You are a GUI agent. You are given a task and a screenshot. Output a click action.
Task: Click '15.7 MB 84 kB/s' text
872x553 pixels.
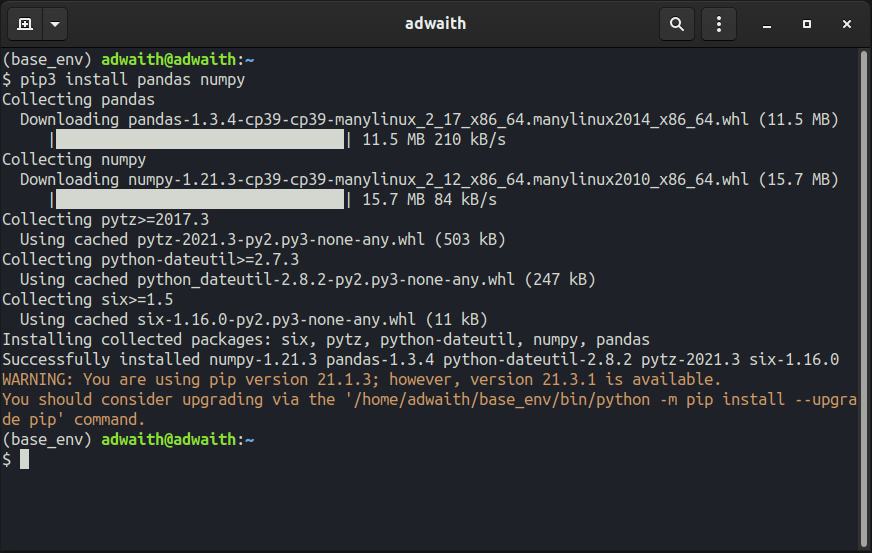tap(429, 200)
